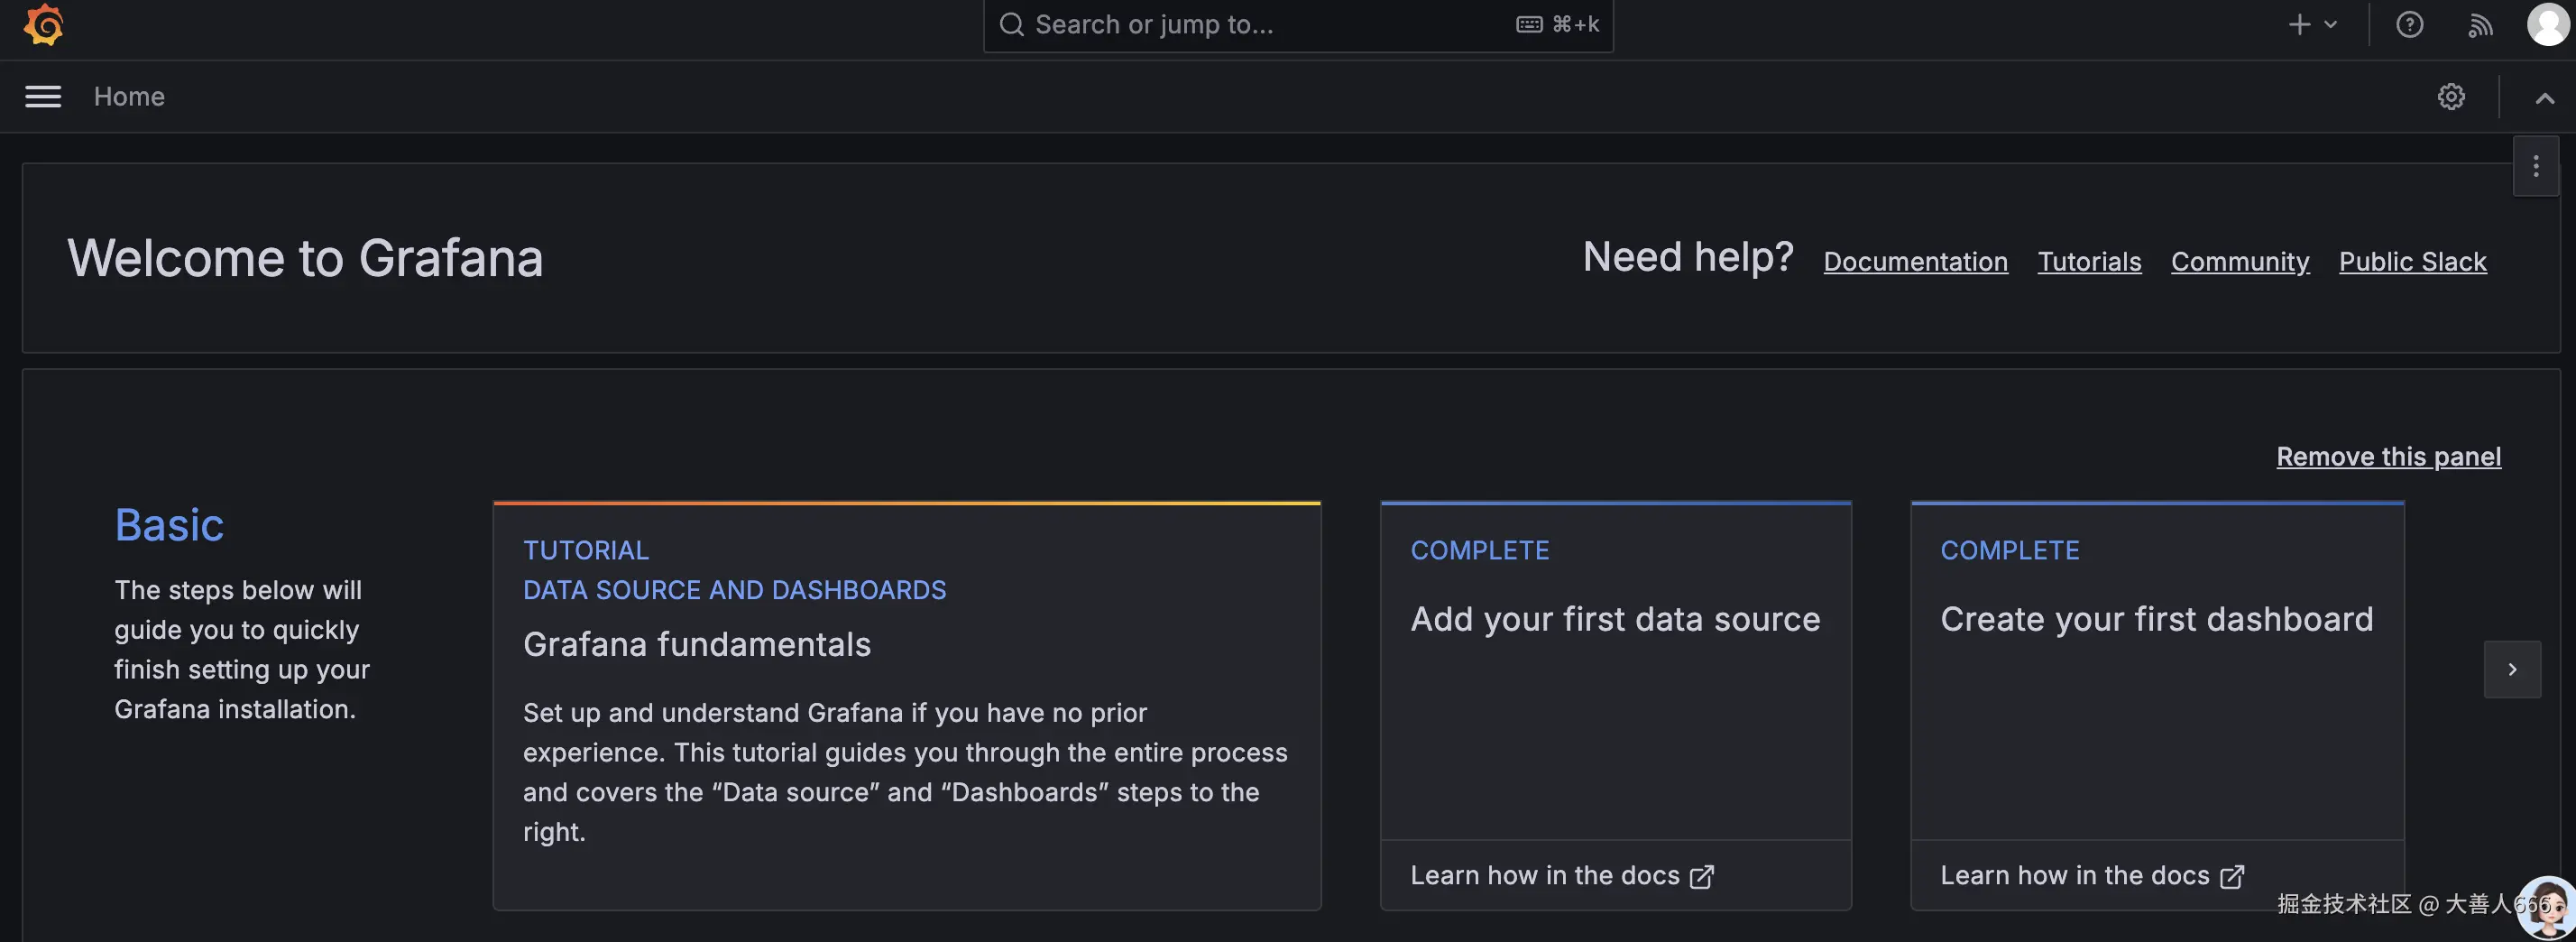Expand the plus new-item dropdown
This screenshot has height=942, width=2576.
point(2312,25)
